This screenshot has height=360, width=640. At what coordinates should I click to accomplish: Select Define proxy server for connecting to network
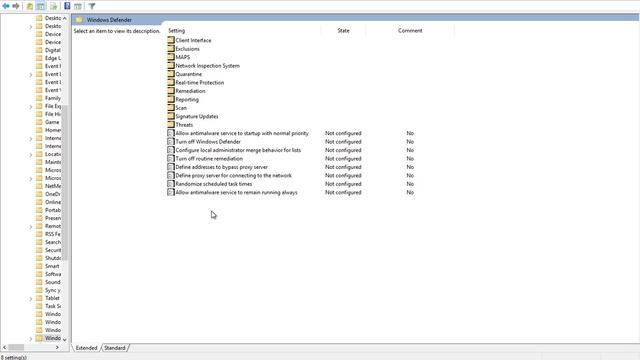tap(233, 176)
